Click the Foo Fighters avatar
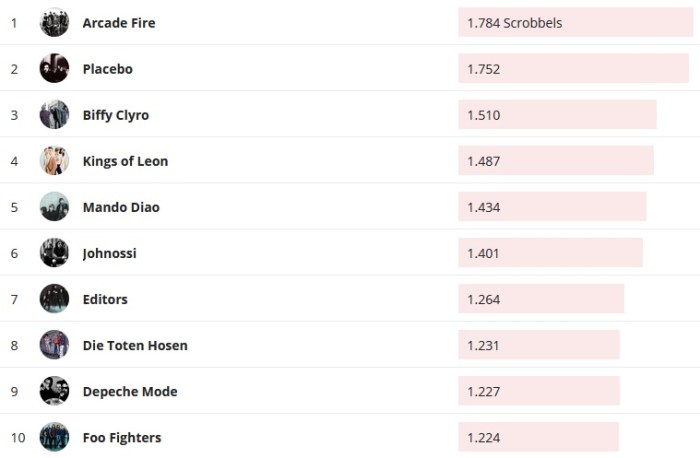 54,437
